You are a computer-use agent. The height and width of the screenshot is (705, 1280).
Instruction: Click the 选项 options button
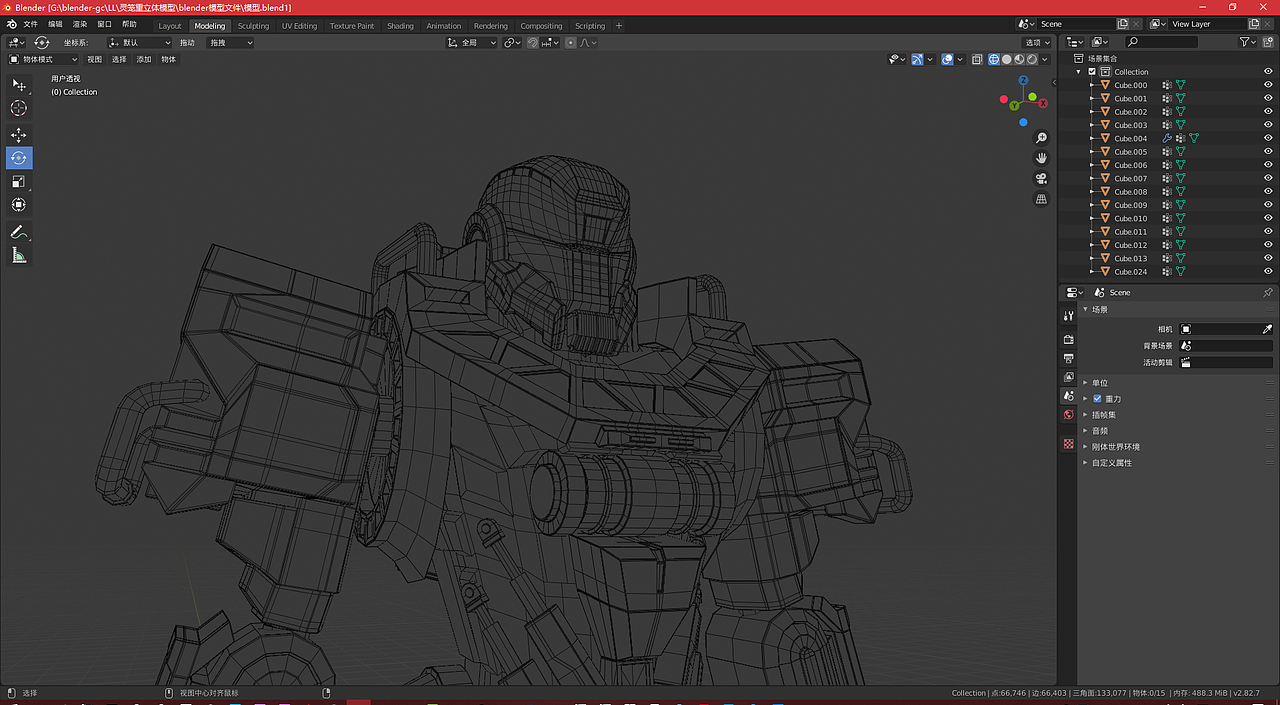1035,42
